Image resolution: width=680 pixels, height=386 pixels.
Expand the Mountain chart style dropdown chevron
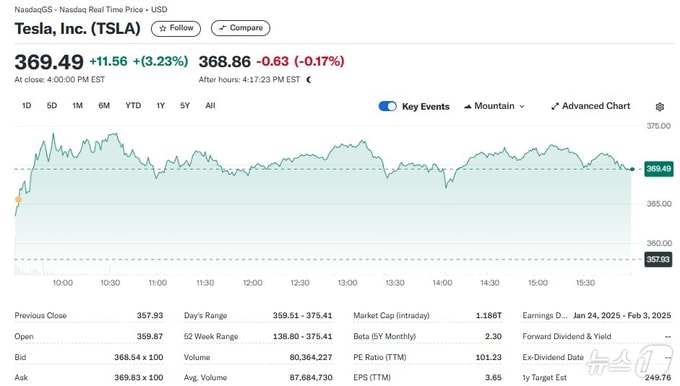coord(522,106)
